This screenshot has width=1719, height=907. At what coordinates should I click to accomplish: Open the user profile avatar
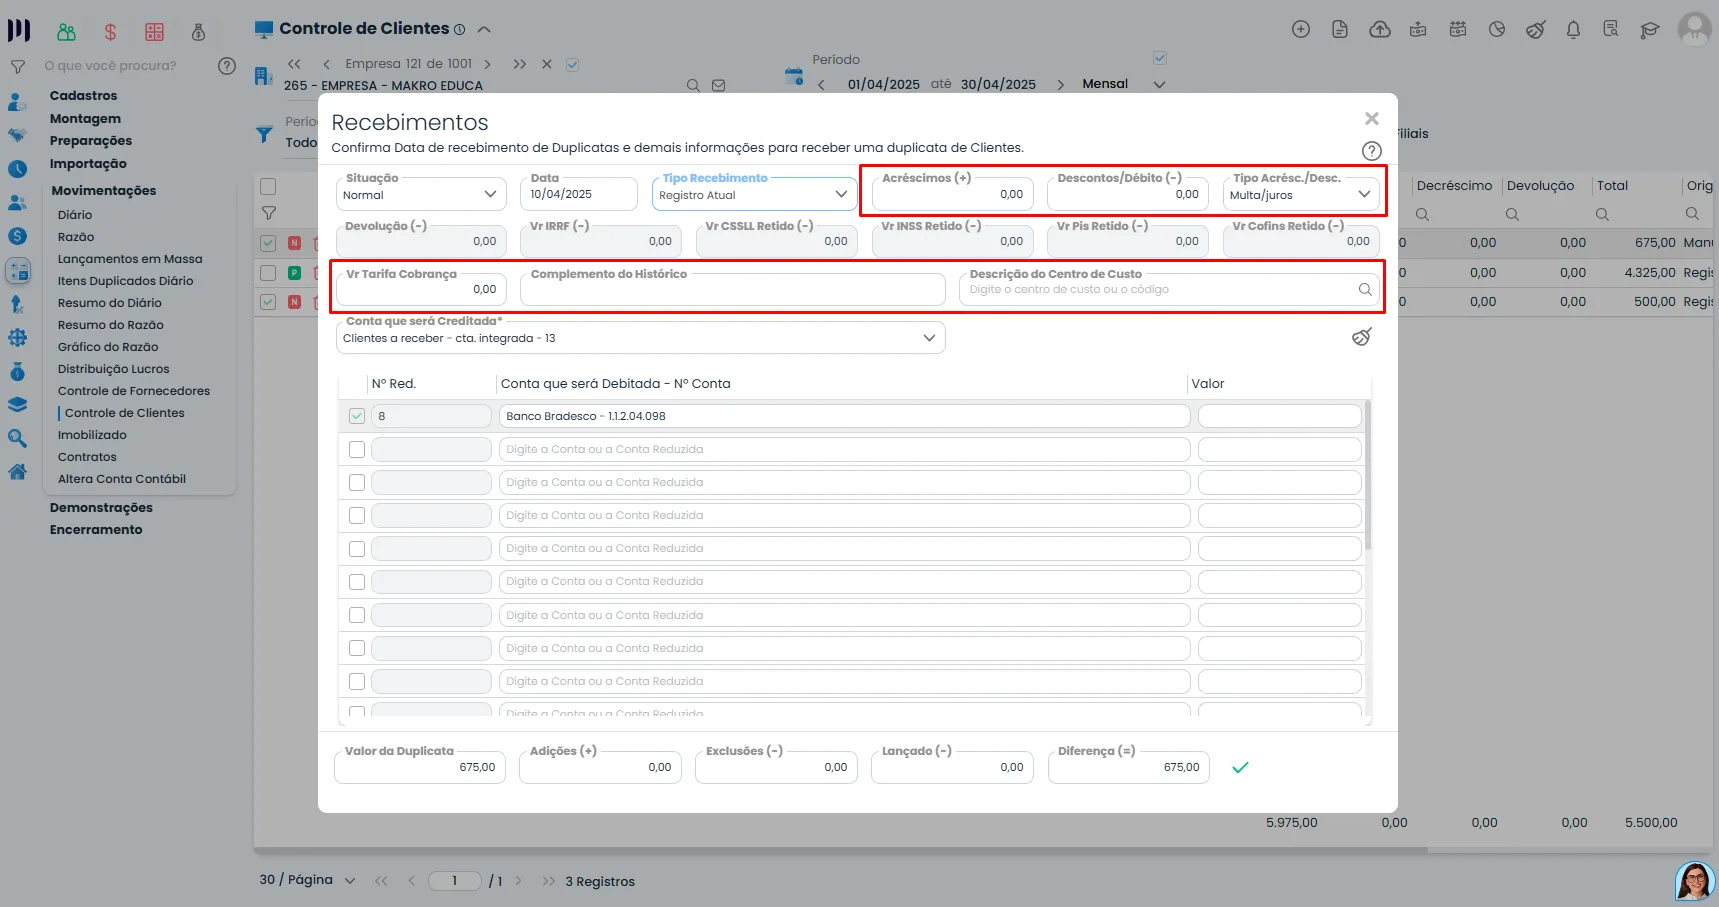(x=1694, y=28)
